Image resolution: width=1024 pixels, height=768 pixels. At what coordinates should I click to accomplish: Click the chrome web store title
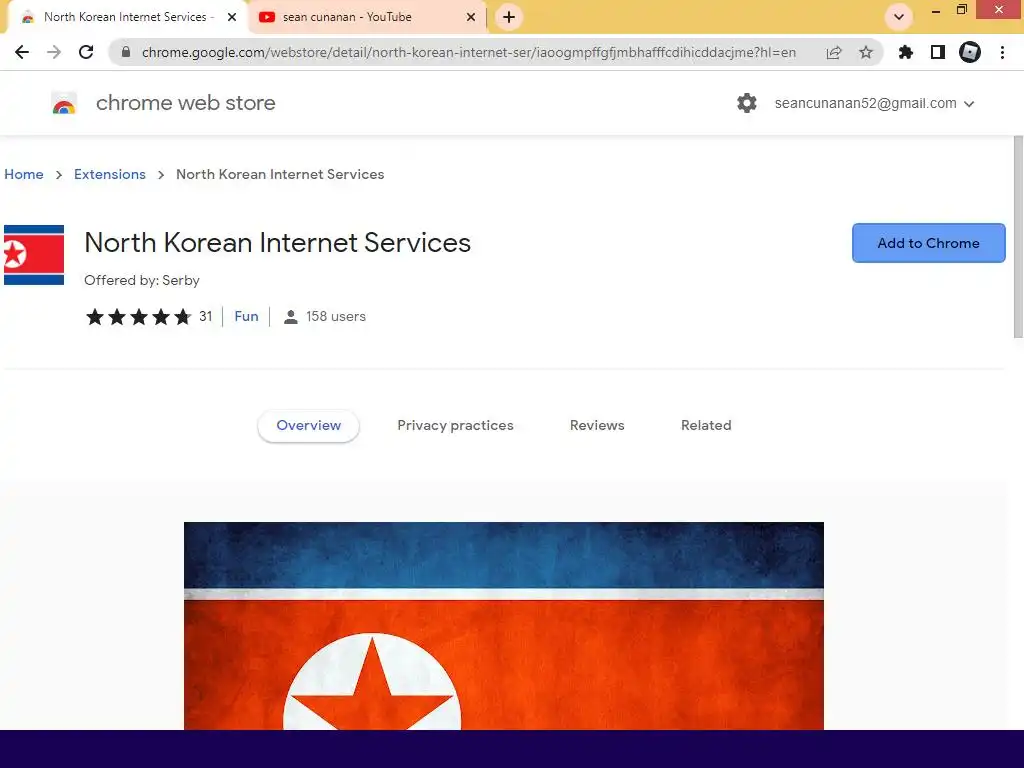(185, 103)
